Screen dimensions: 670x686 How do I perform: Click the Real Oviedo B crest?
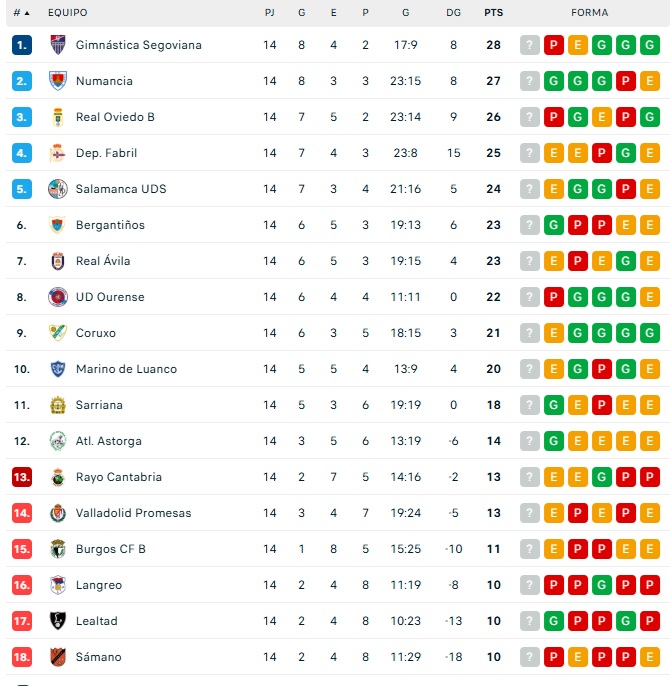(x=57, y=117)
